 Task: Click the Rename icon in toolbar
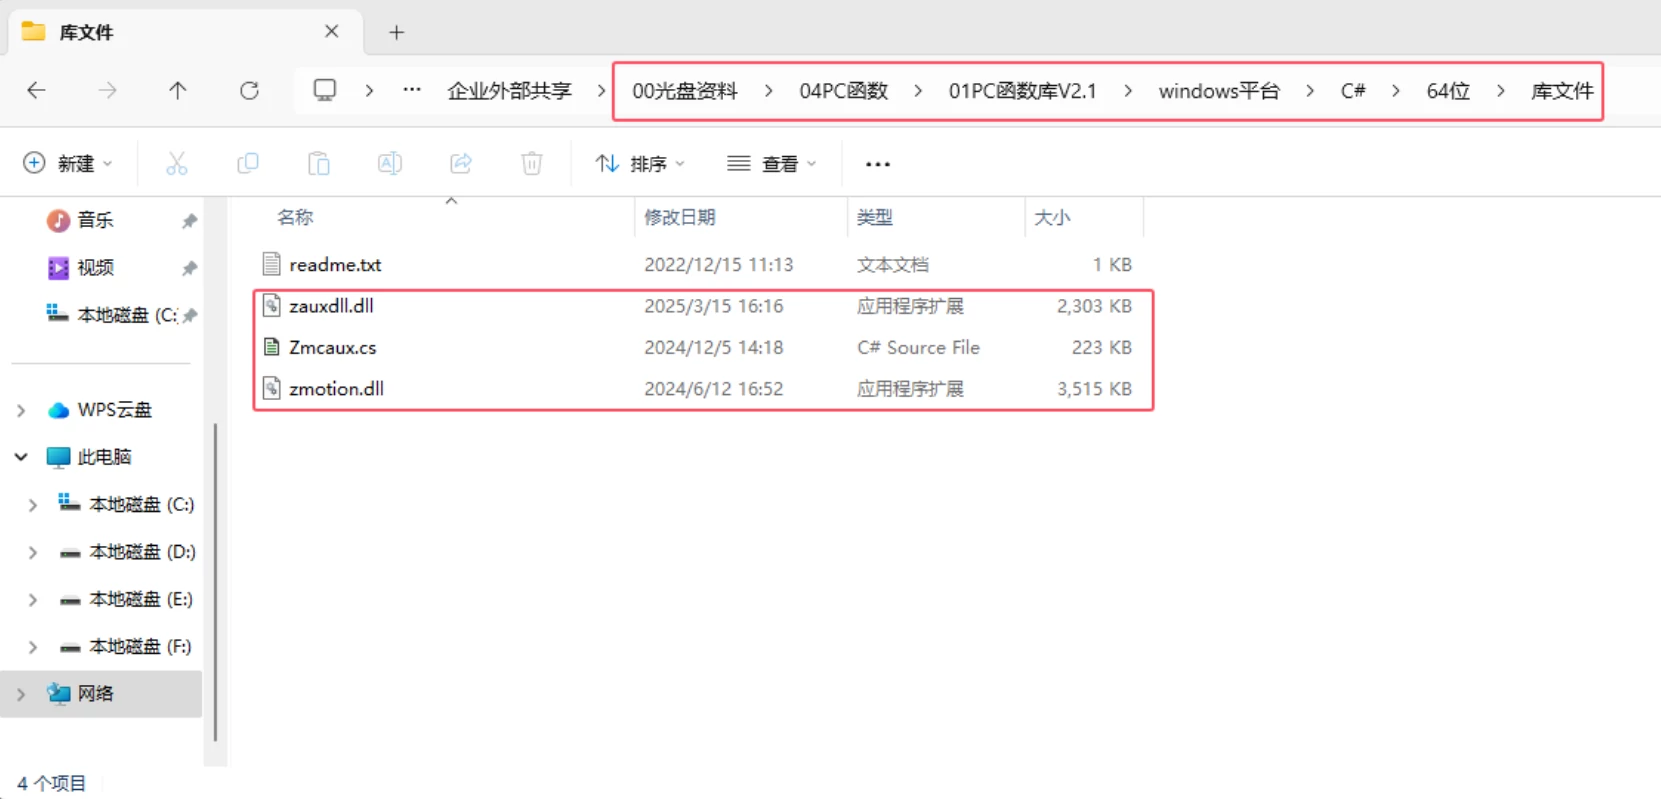(390, 163)
